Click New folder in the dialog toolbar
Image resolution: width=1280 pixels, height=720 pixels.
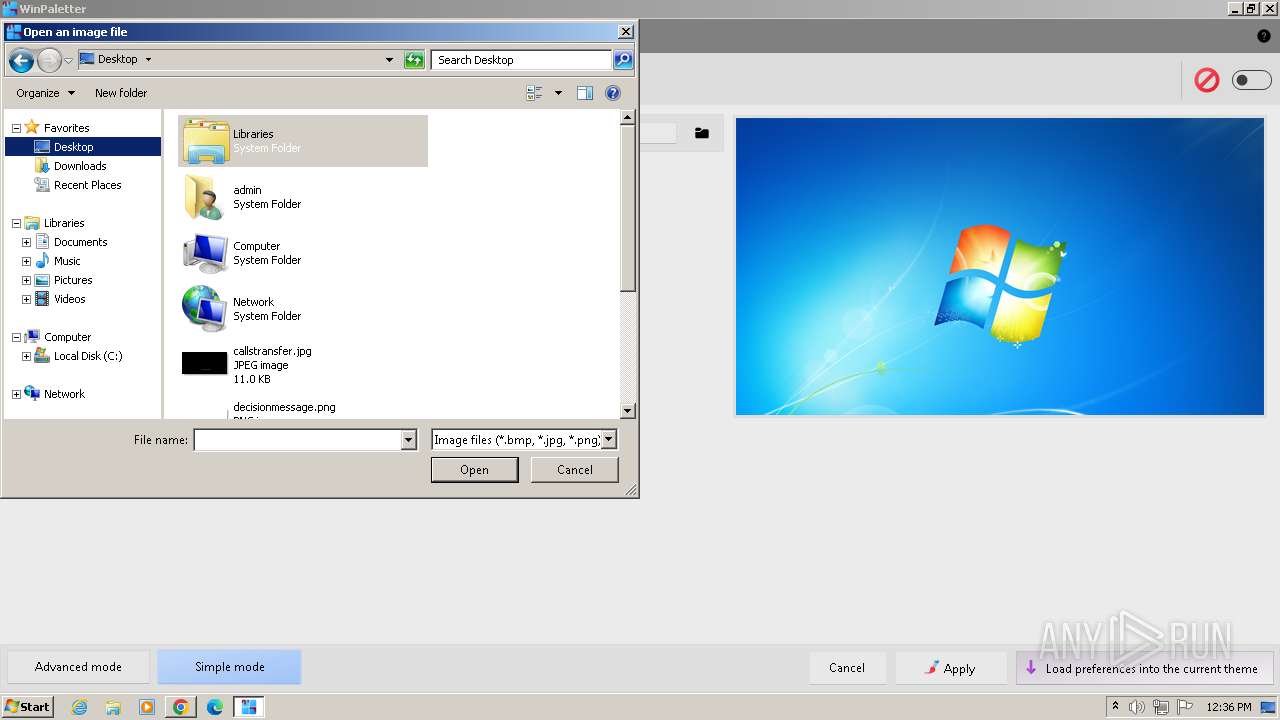[121, 93]
